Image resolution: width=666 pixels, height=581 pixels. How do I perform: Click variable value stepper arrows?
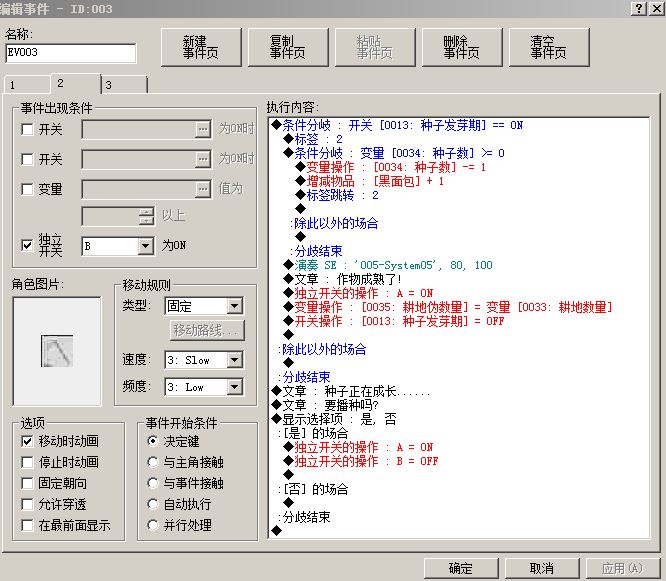coord(146,216)
